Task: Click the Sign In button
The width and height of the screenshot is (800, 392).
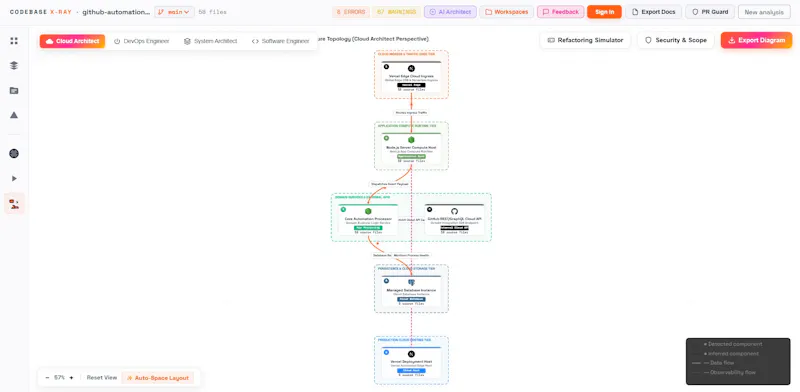Action: (x=604, y=12)
